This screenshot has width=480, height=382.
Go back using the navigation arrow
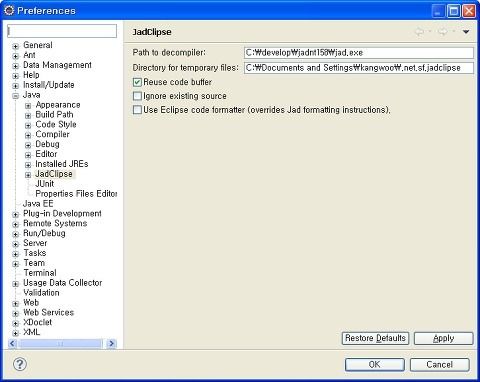click(419, 32)
